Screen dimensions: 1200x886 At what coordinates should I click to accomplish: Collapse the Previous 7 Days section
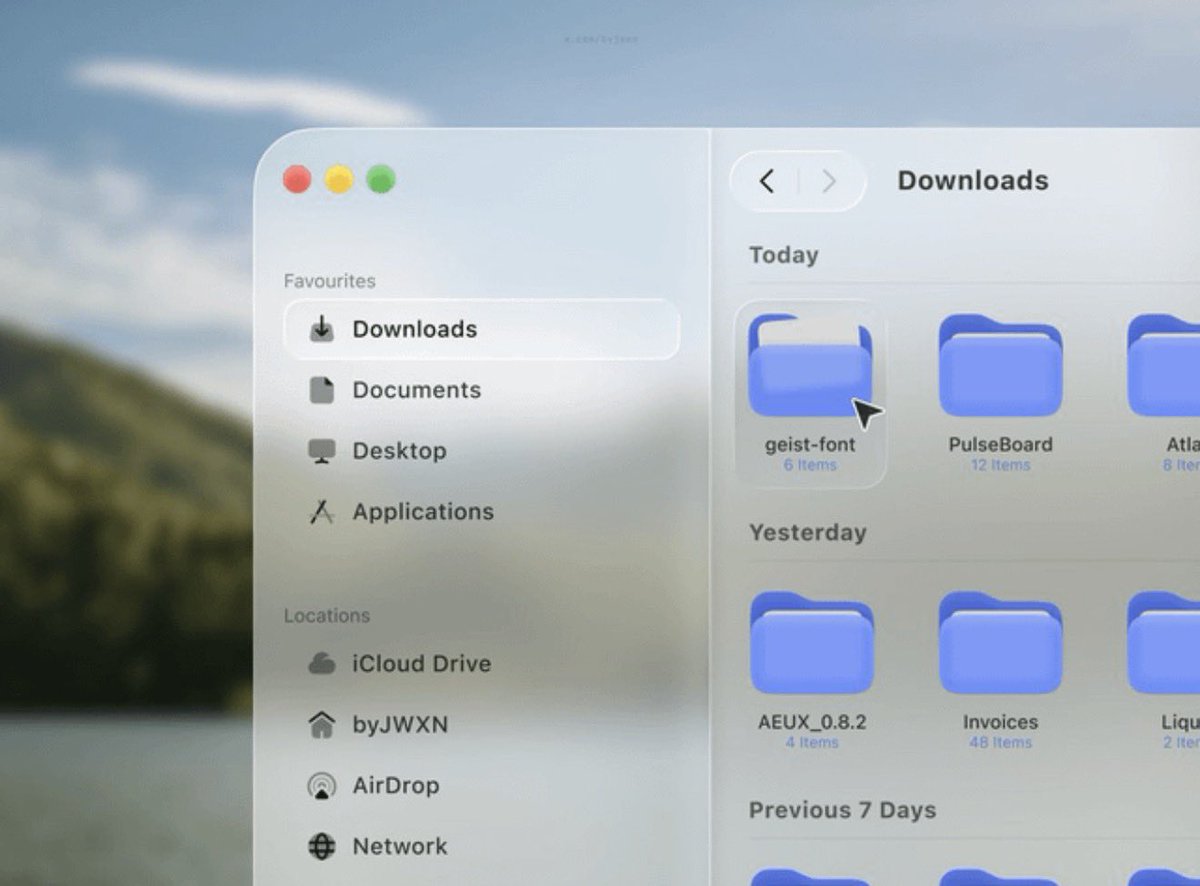click(842, 810)
